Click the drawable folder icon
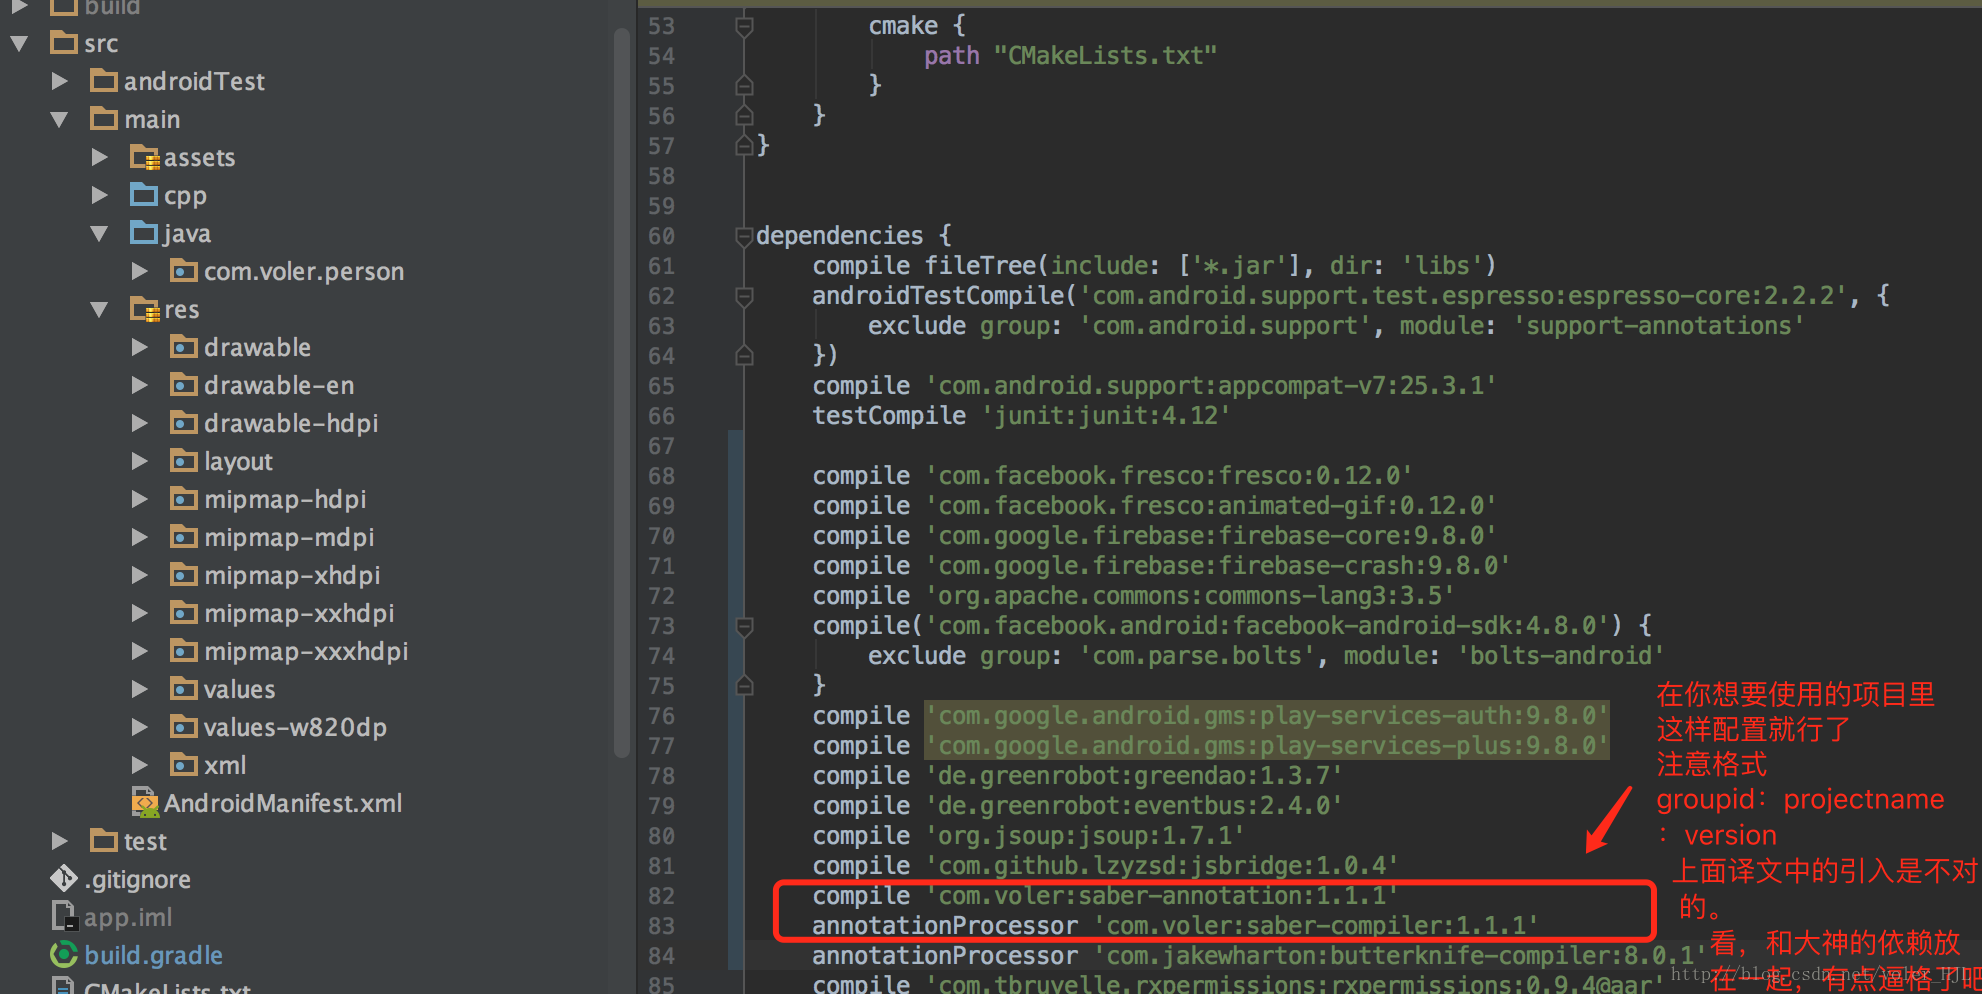This screenshot has height=994, width=1982. (184, 346)
